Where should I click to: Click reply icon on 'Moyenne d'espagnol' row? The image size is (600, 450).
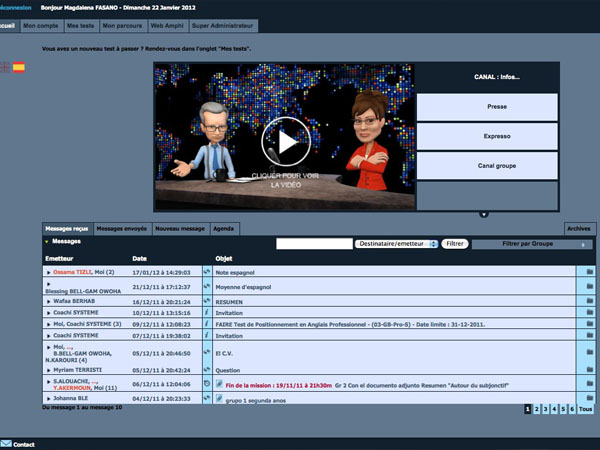[x=207, y=286]
